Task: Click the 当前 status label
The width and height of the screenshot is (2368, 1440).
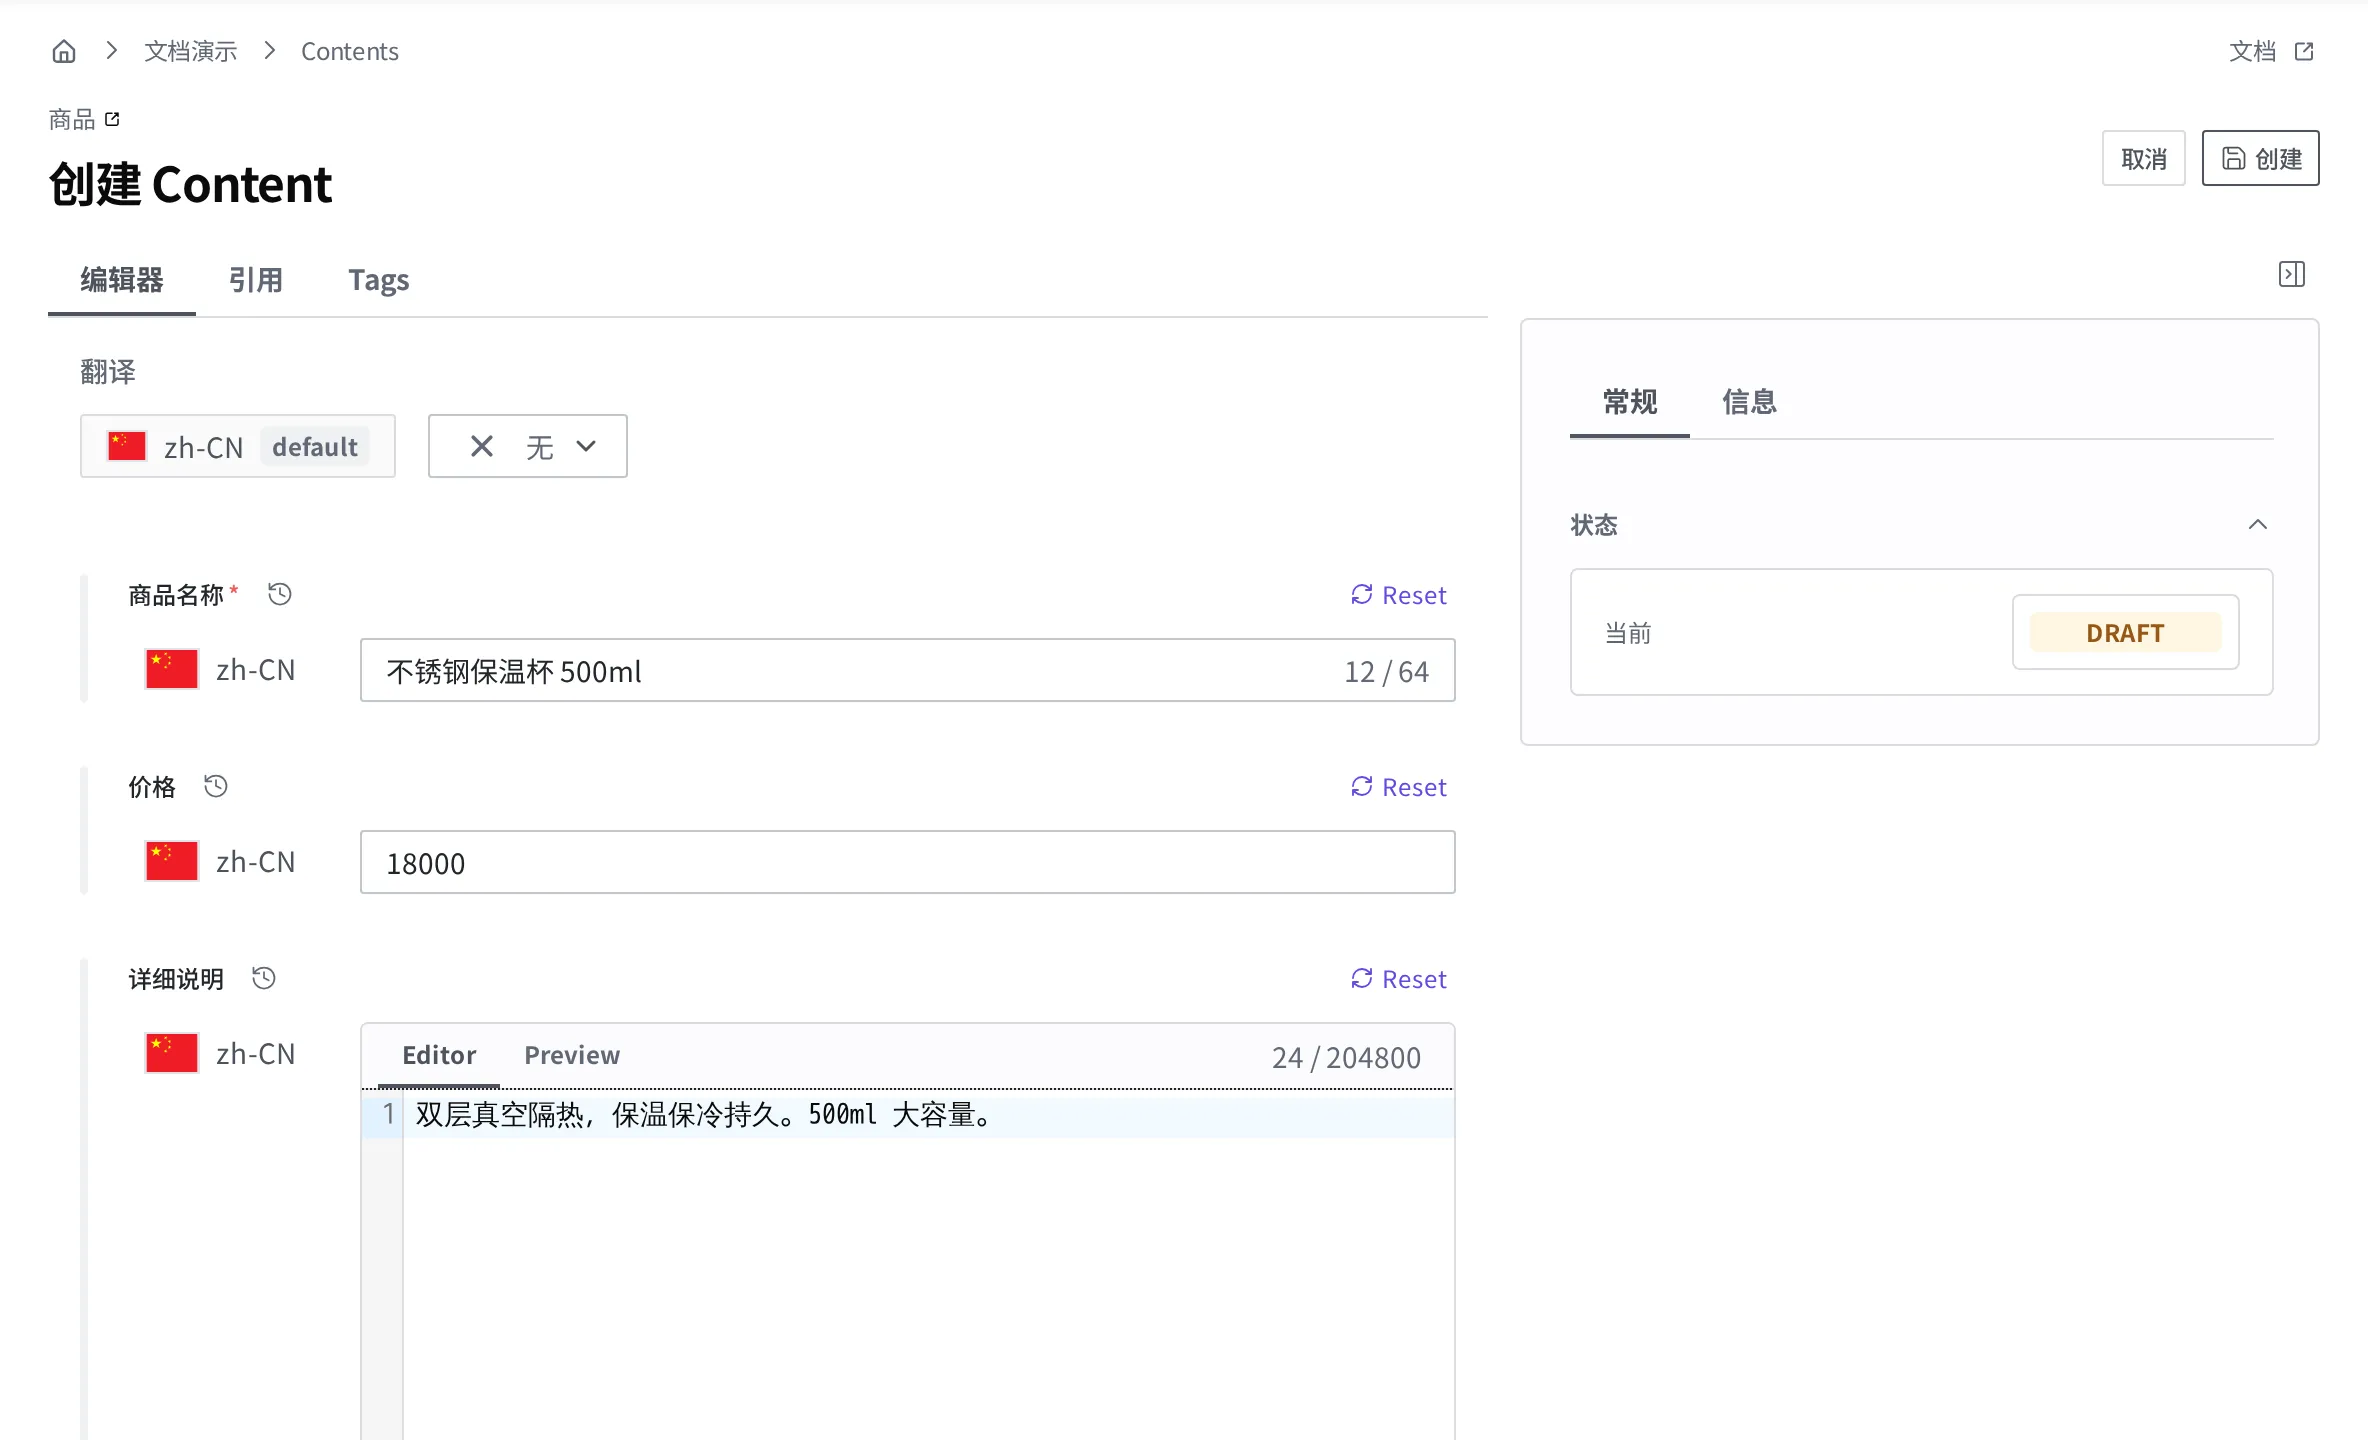Action: pyautogui.click(x=1628, y=633)
